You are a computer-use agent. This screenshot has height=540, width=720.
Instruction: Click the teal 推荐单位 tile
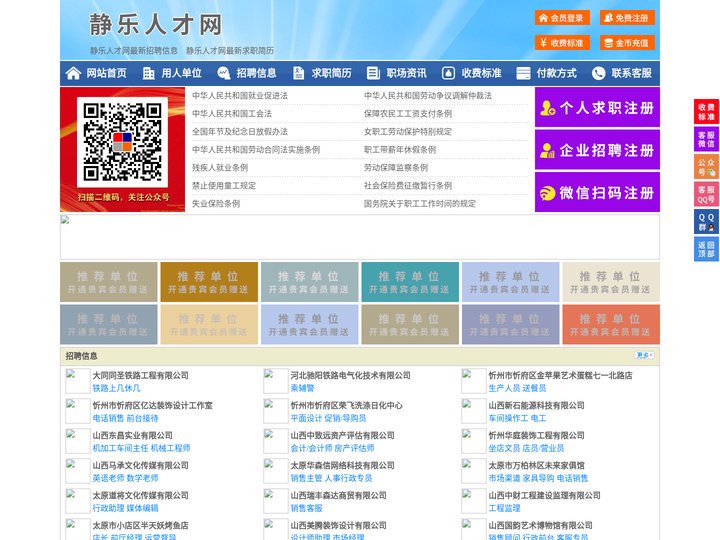(x=410, y=282)
